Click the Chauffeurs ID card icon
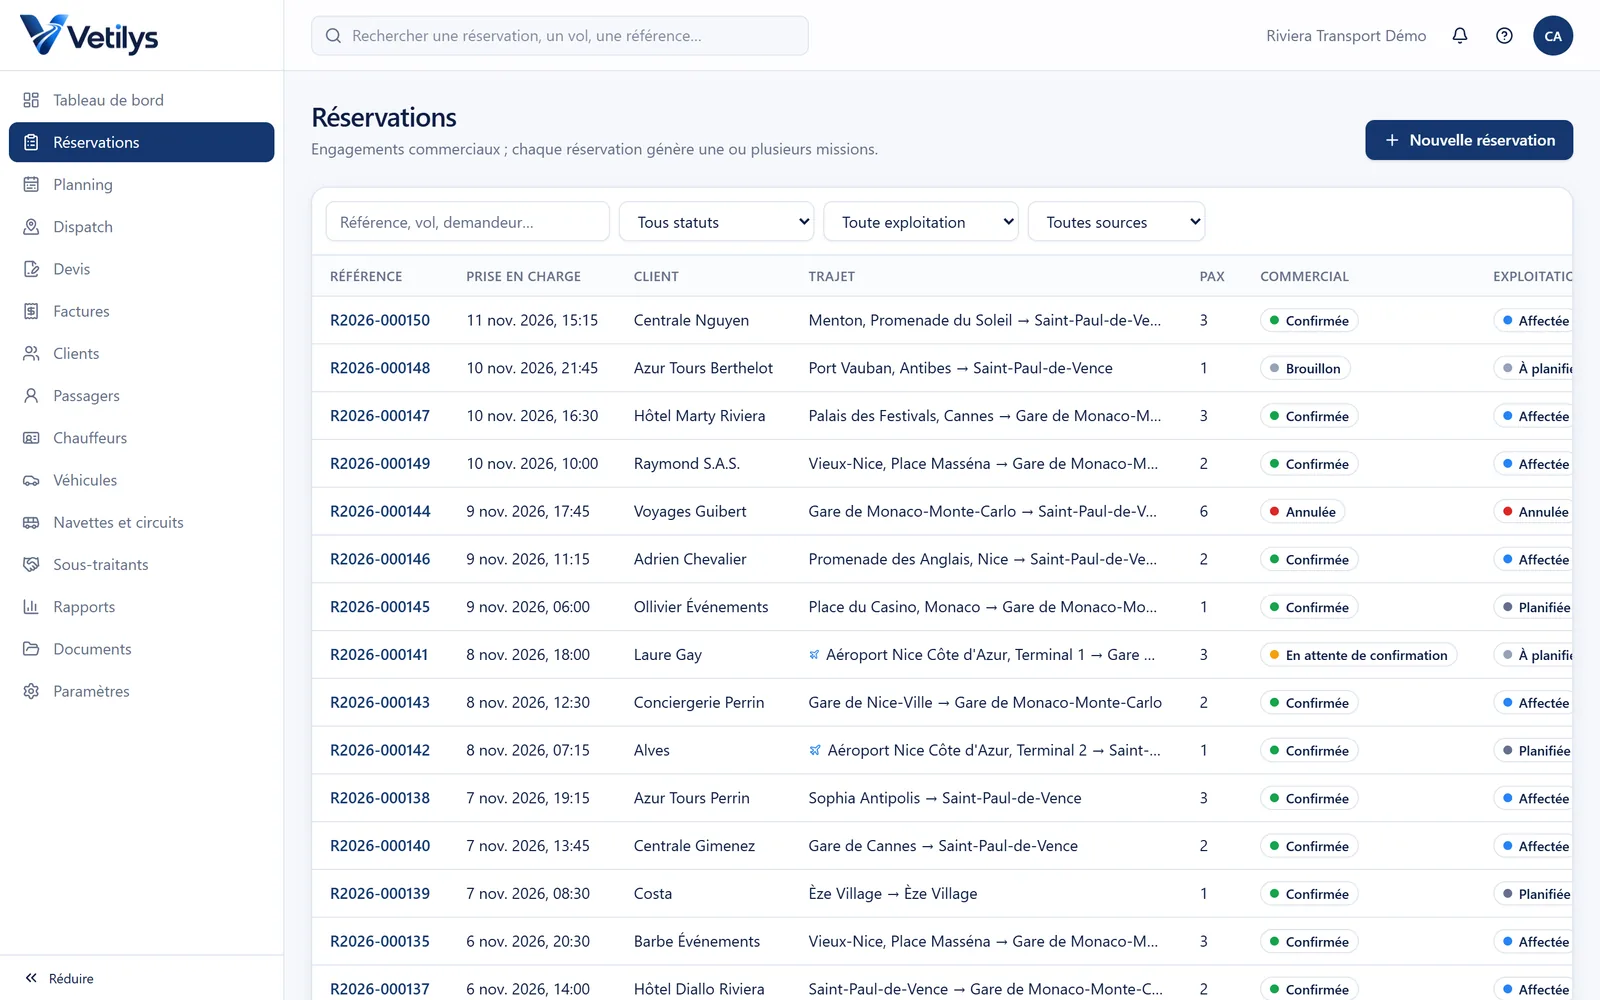Image resolution: width=1600 pixels, height=1000 pixels. (x=31, y=438)
